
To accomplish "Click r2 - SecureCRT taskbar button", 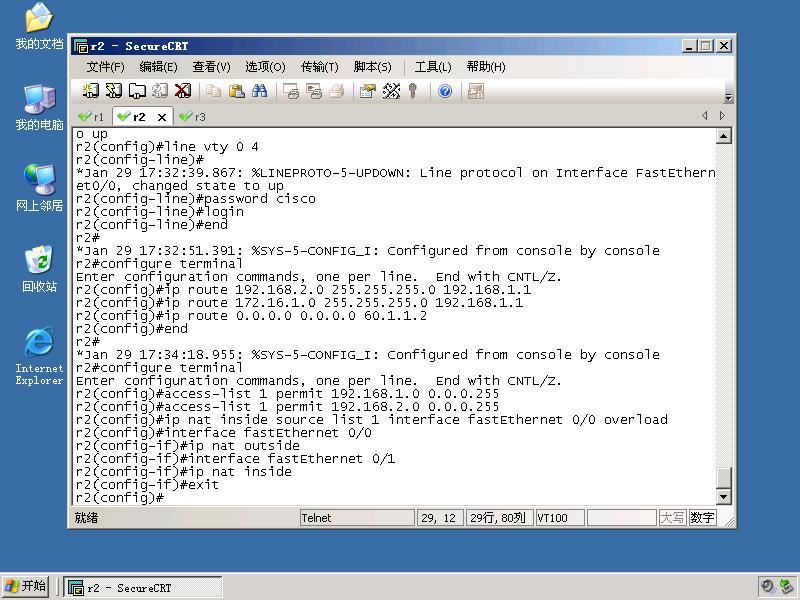I will click(x=142, y=587).
